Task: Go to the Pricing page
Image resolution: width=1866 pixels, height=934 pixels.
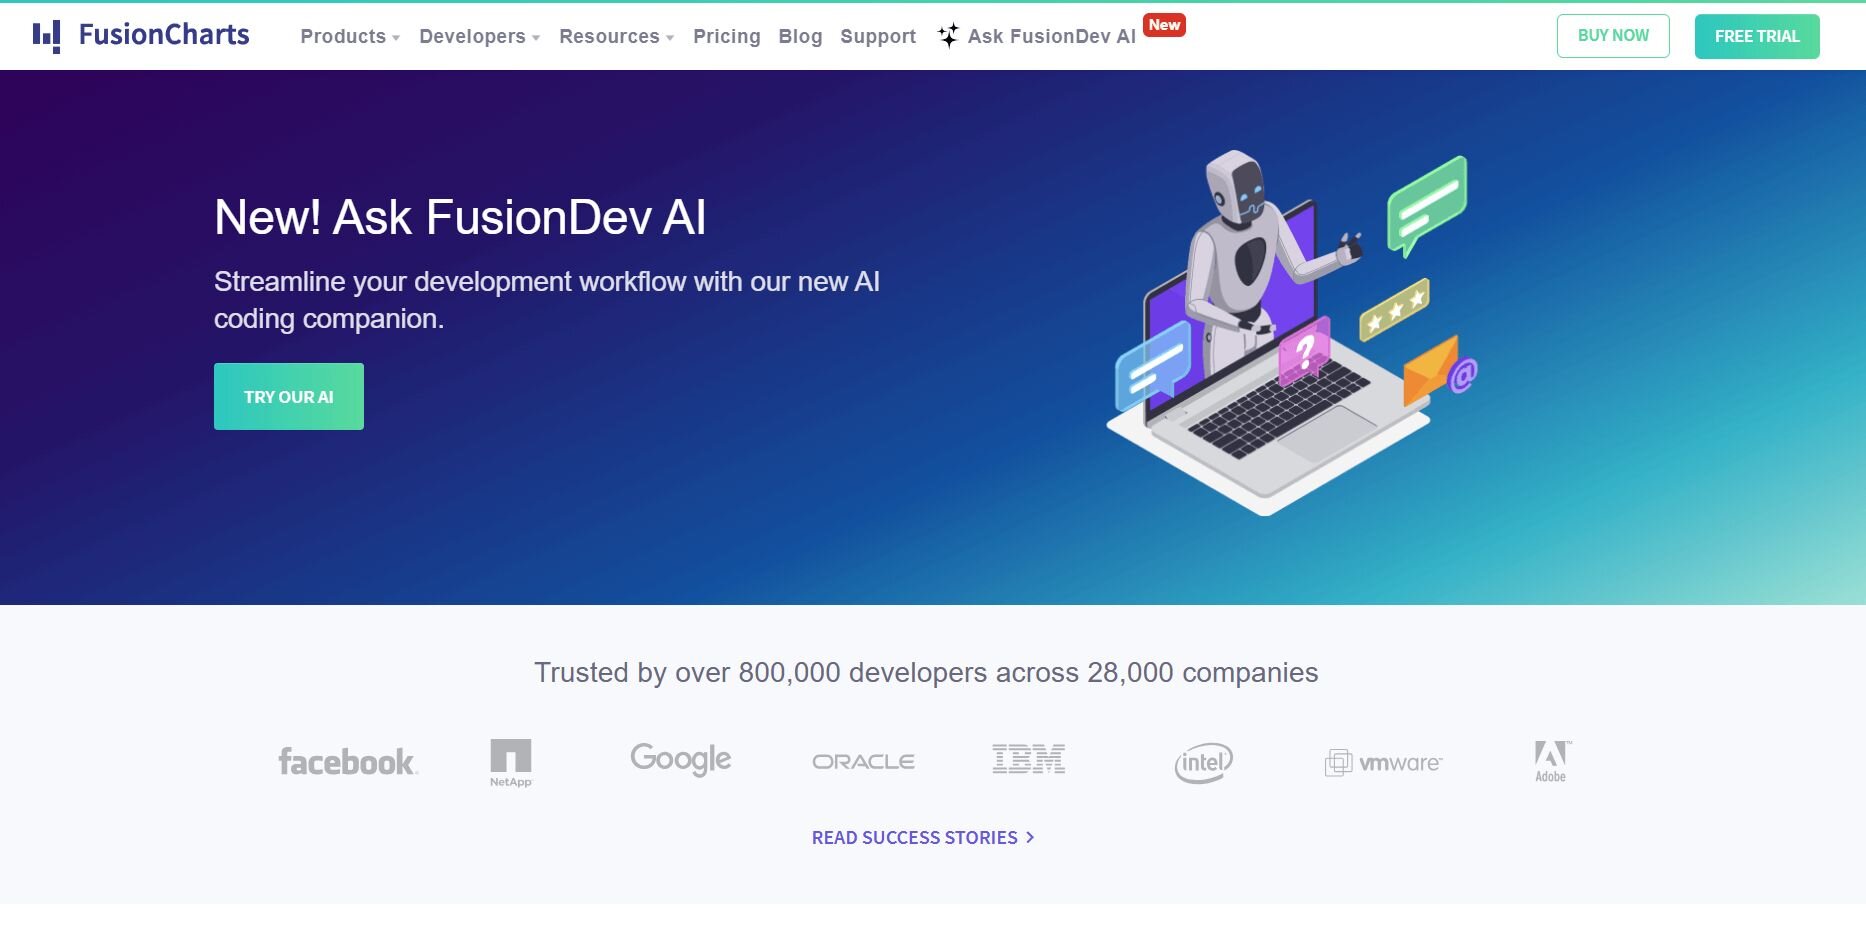Action: point(727,37)
